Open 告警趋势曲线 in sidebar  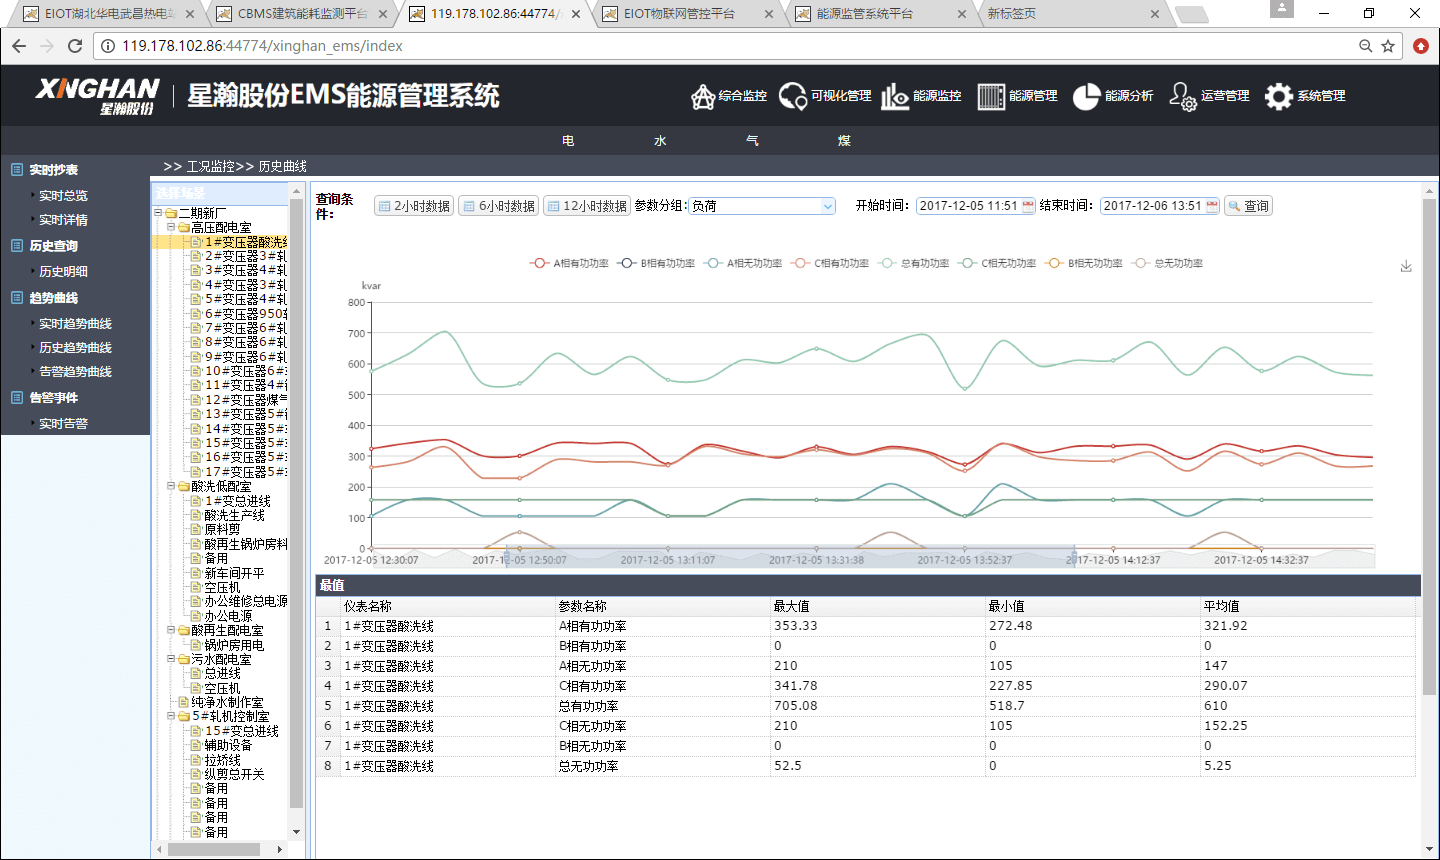[x=75, y=372]
